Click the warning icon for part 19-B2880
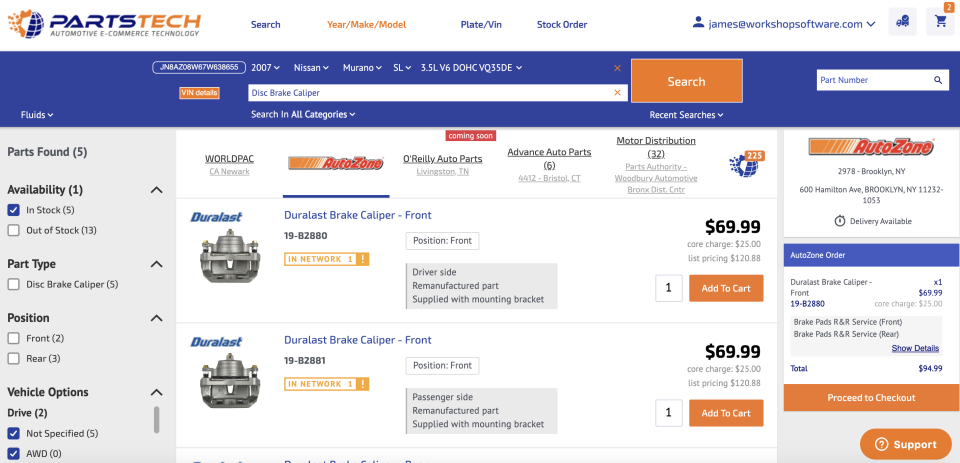The height and width of the screenshot is (463, 960). pyautogui.click(x=363, y=259)
